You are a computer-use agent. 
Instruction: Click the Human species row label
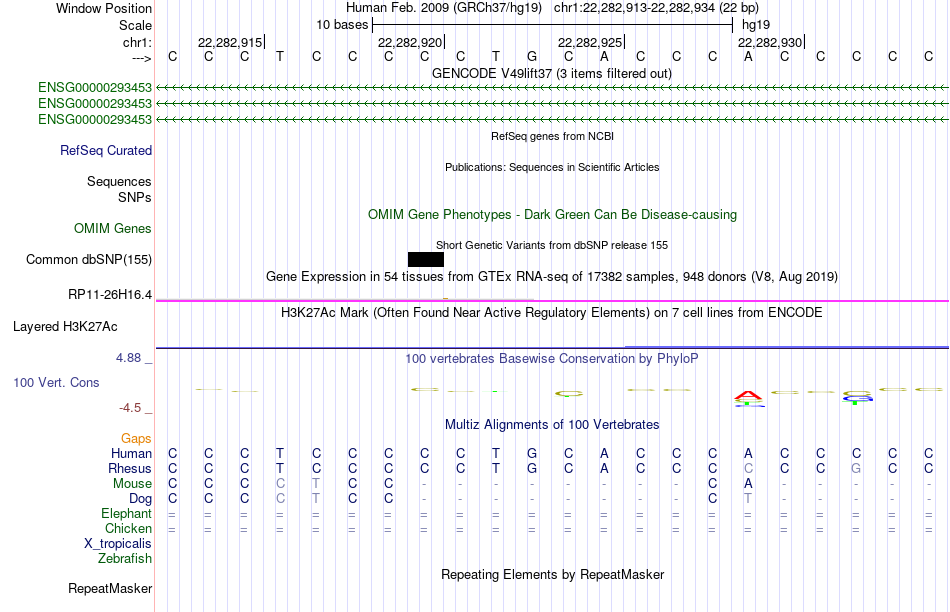pyautogui.click(x=131, y=453)
